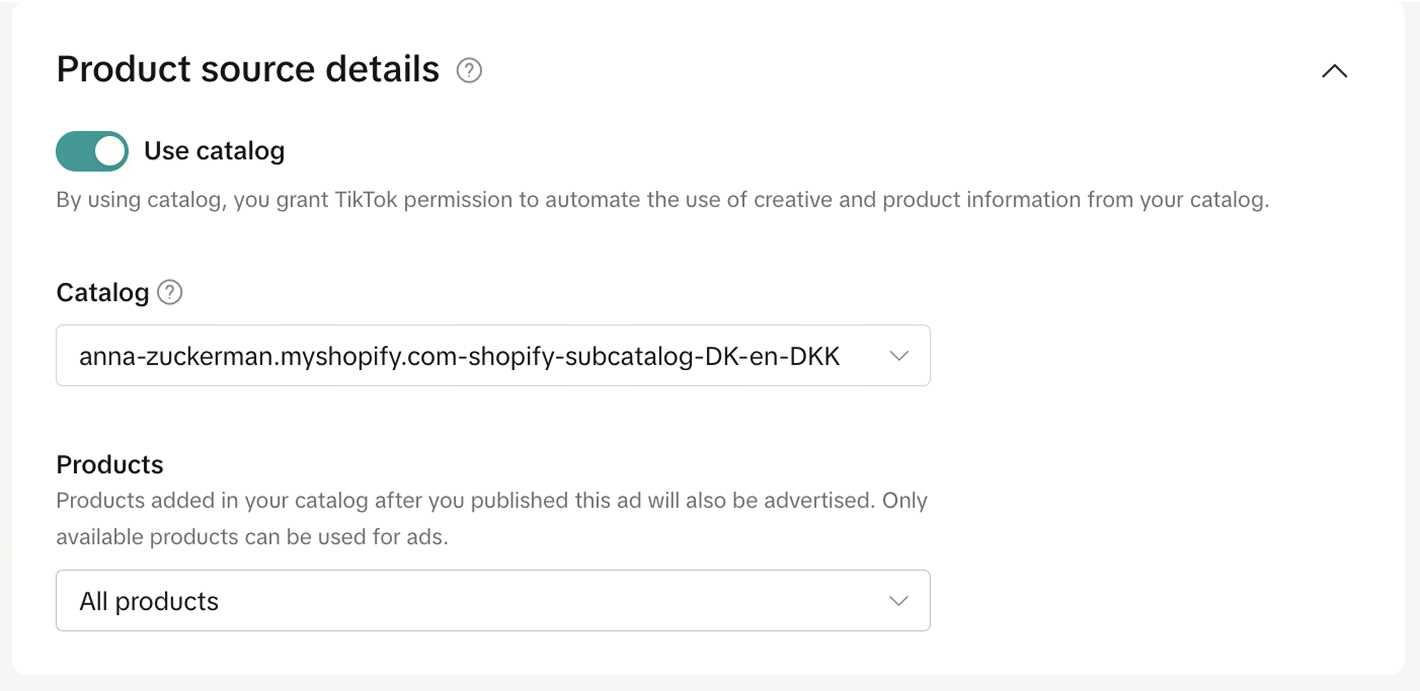Click "available products can be used for ads" line
Viewport: 1420px width, 691px height.
click(x=252, y=537)
